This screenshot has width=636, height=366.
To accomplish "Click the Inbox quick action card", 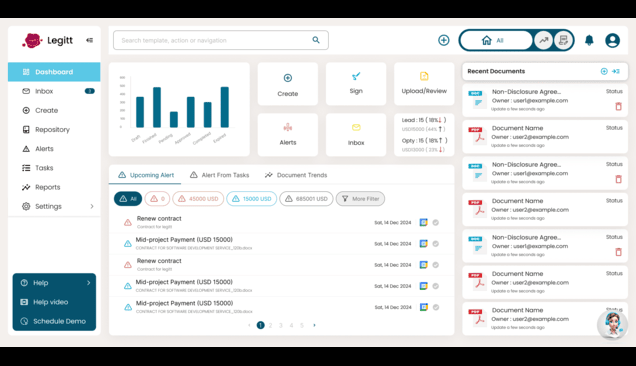I will [x=356, y=135].
